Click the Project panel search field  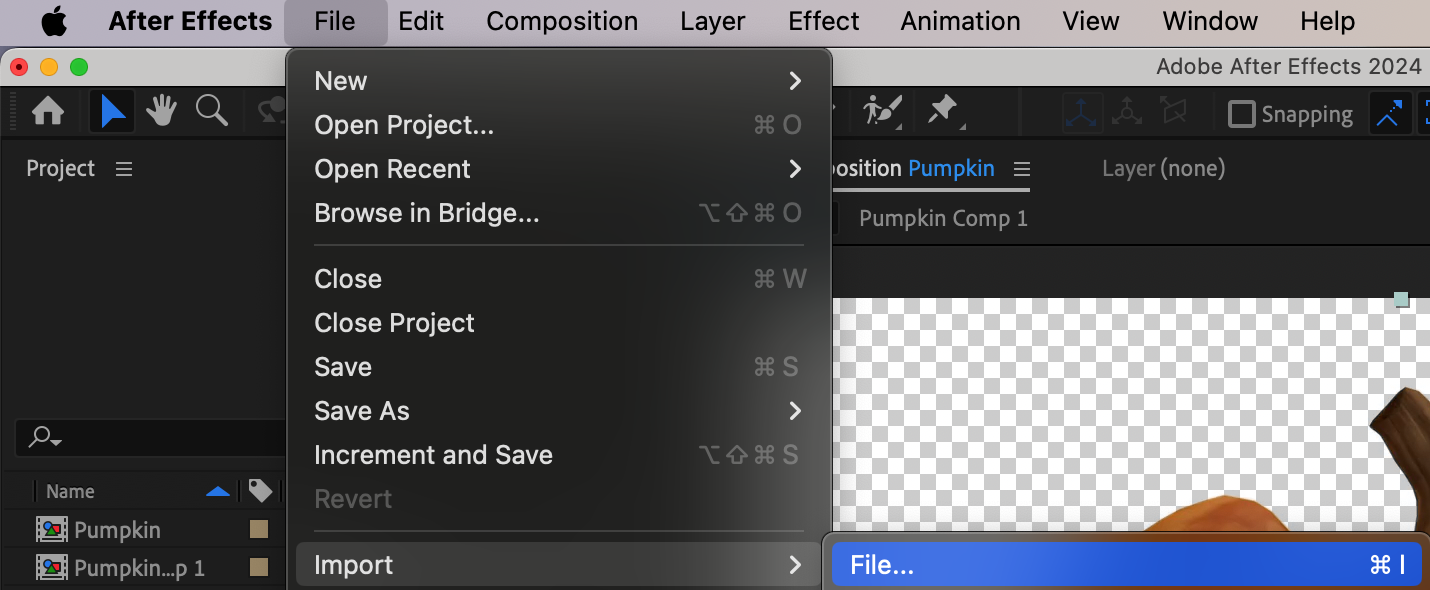(150, 438)
